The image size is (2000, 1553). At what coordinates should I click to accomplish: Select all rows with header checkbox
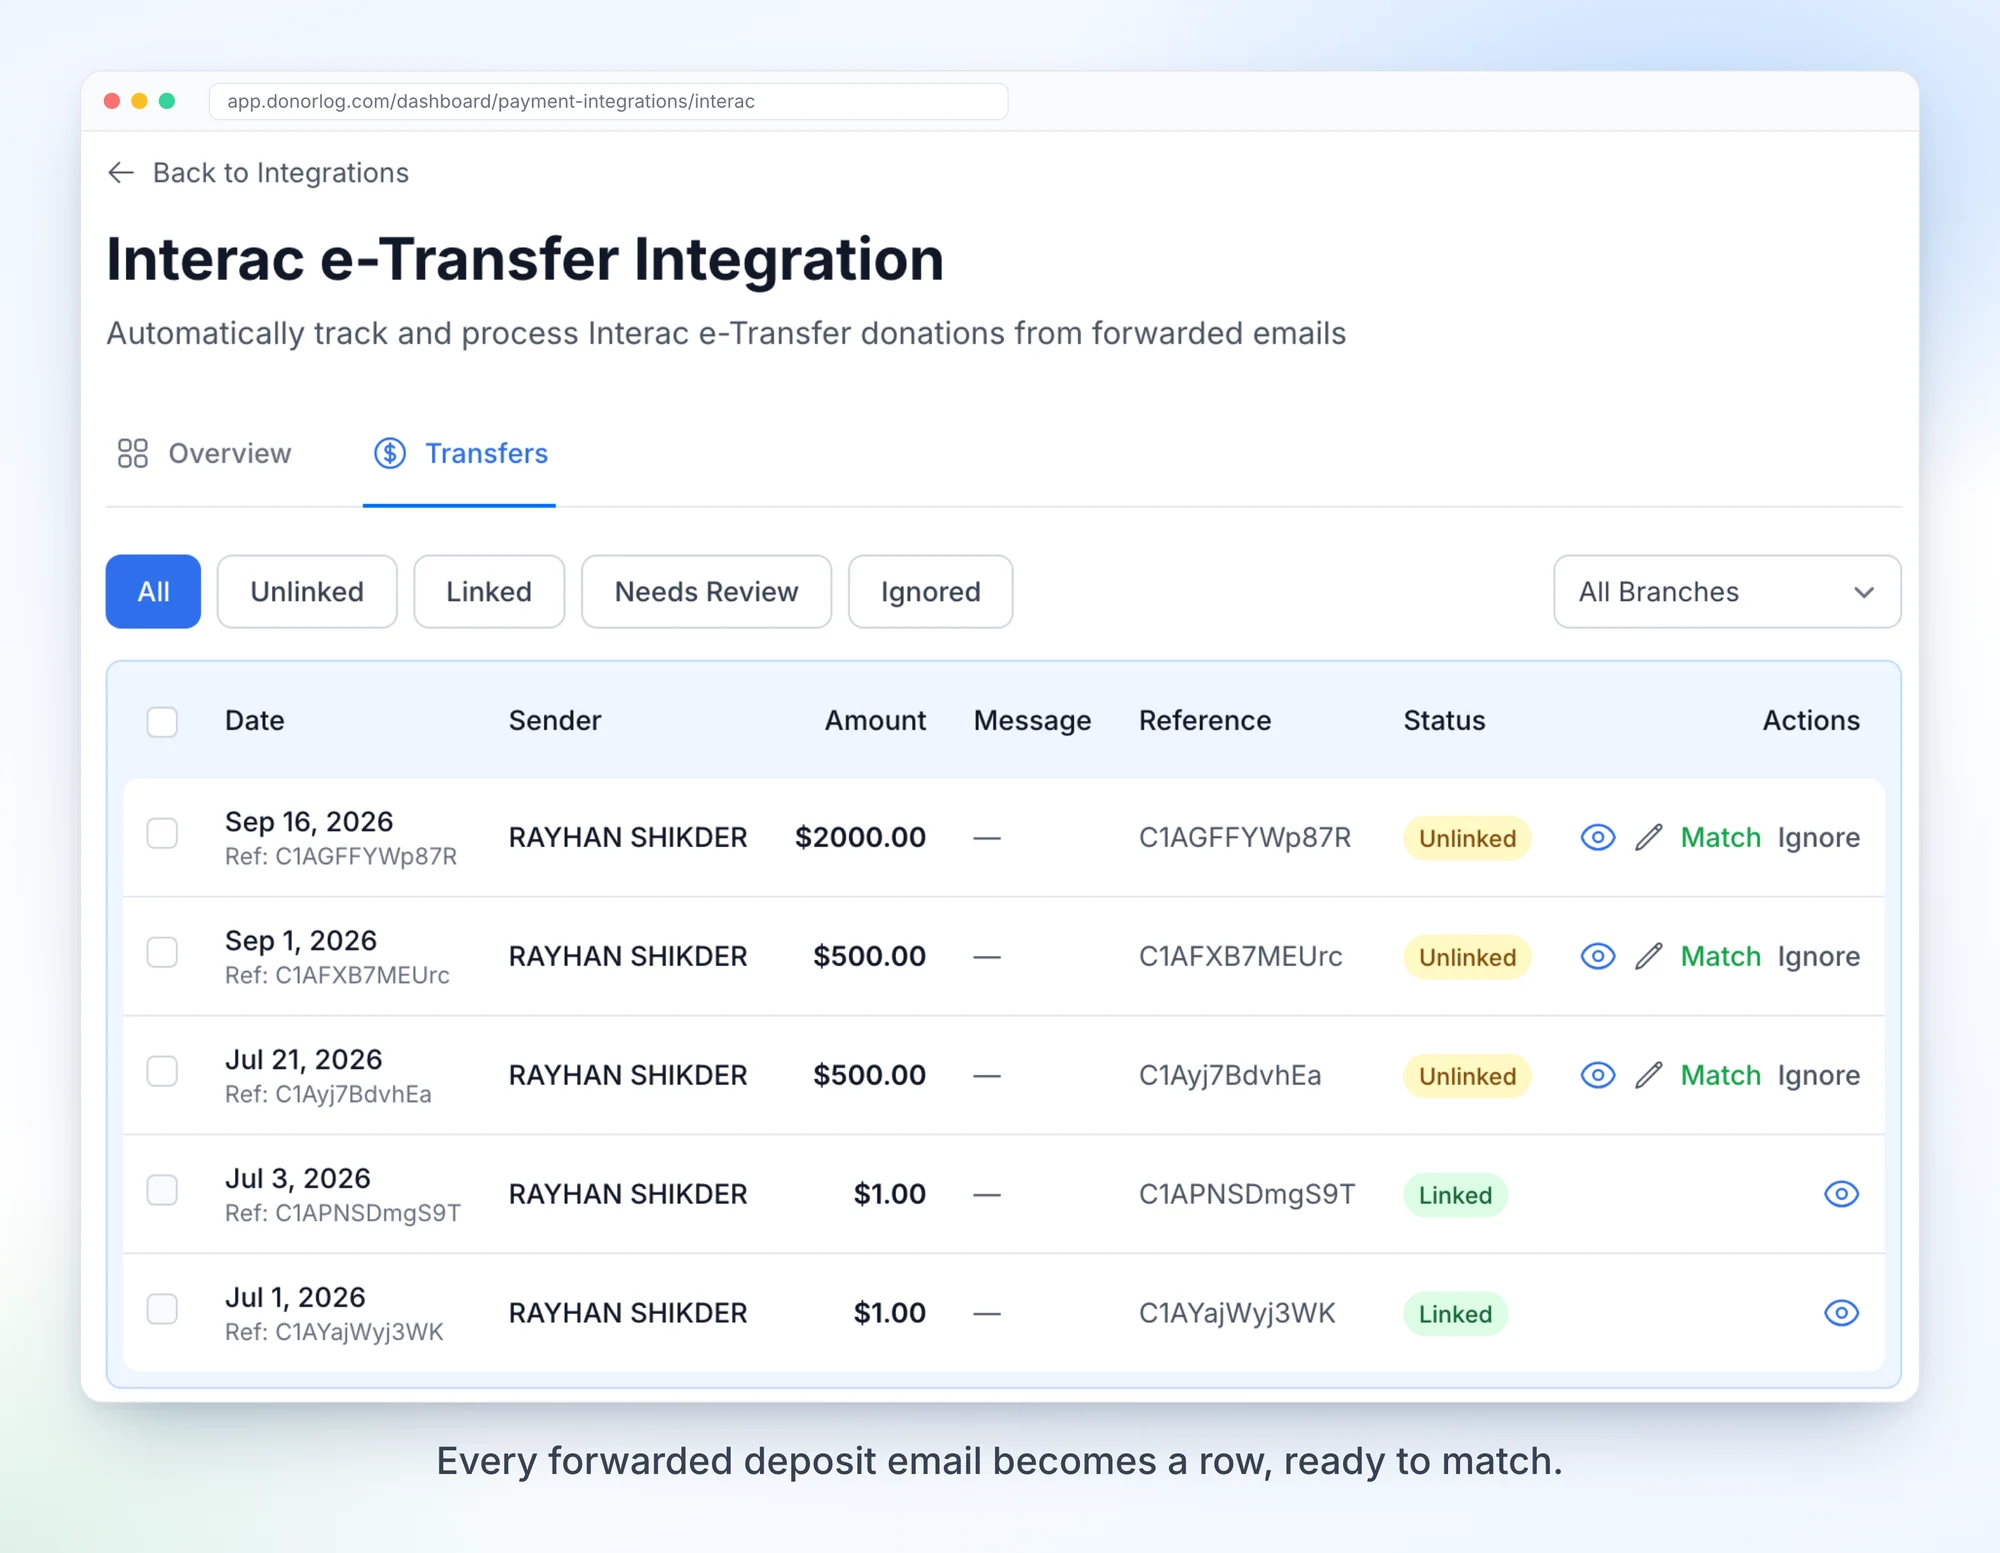(x=162, y=721)
